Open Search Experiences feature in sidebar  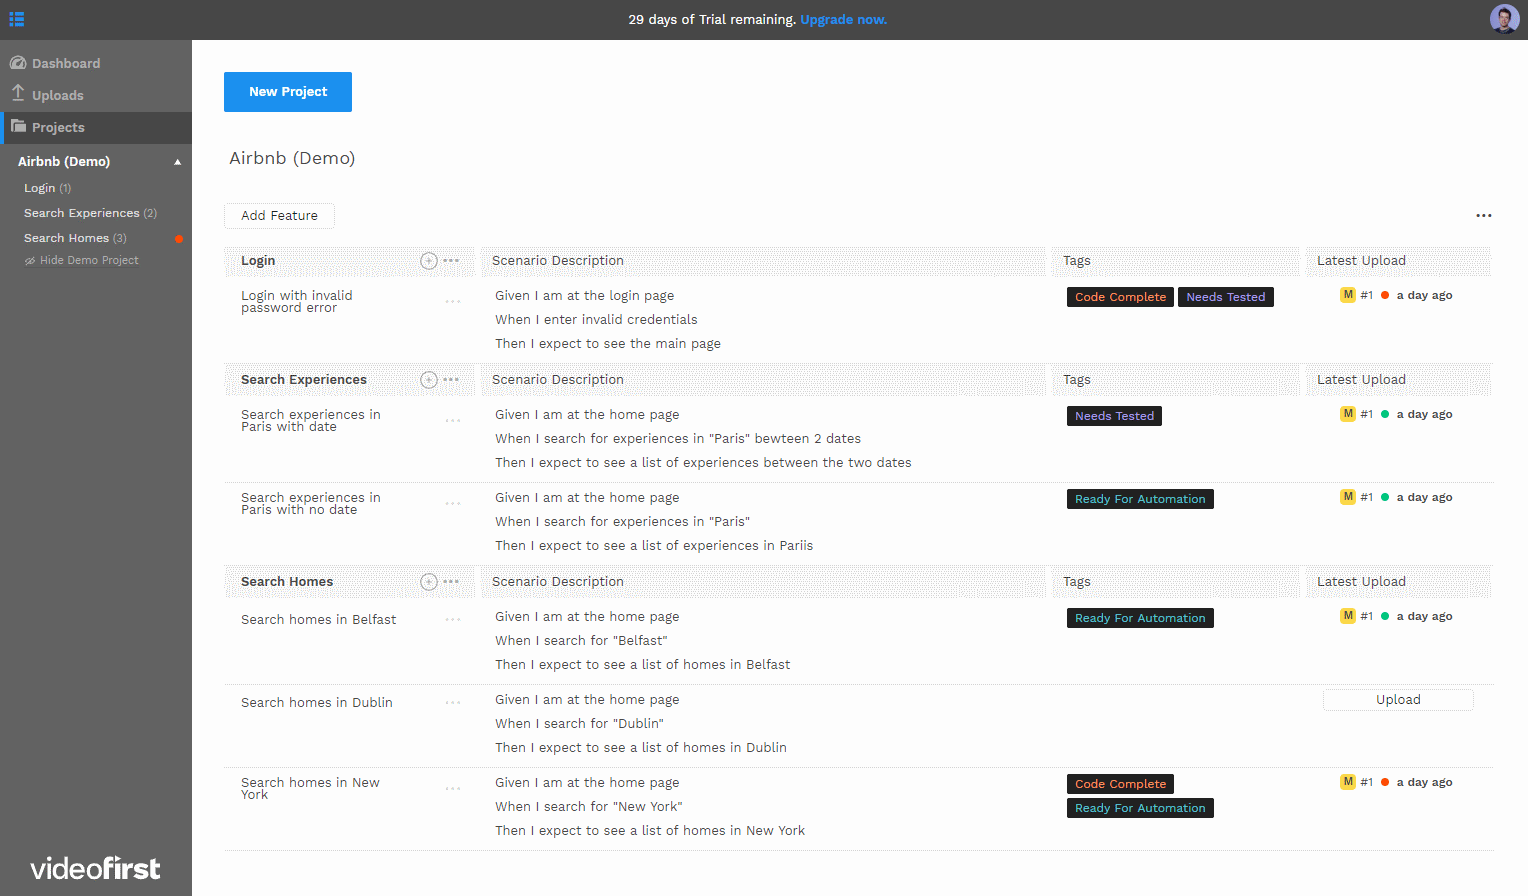pyautogui.click(x=90, y=213)
